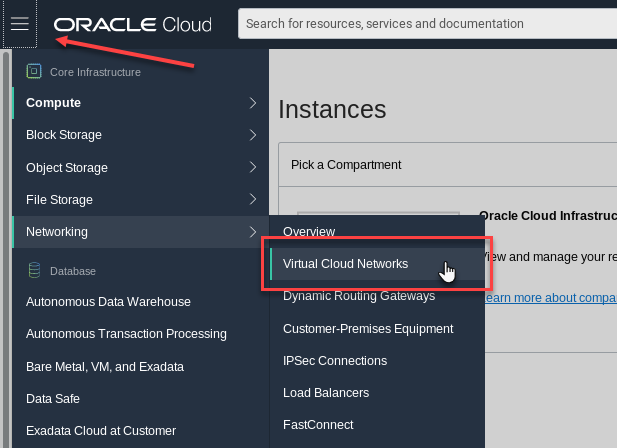This screenshot has width=617, height=448.
Task: Select File Storage menu item
Action: click(x=141, y=199)
